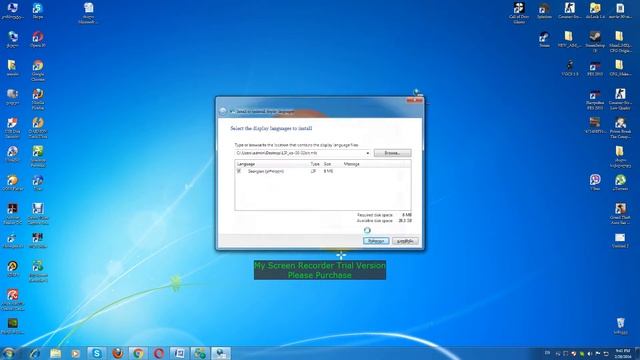Open the taskbar clock and date
640x360 pixels.
[622, 353]
